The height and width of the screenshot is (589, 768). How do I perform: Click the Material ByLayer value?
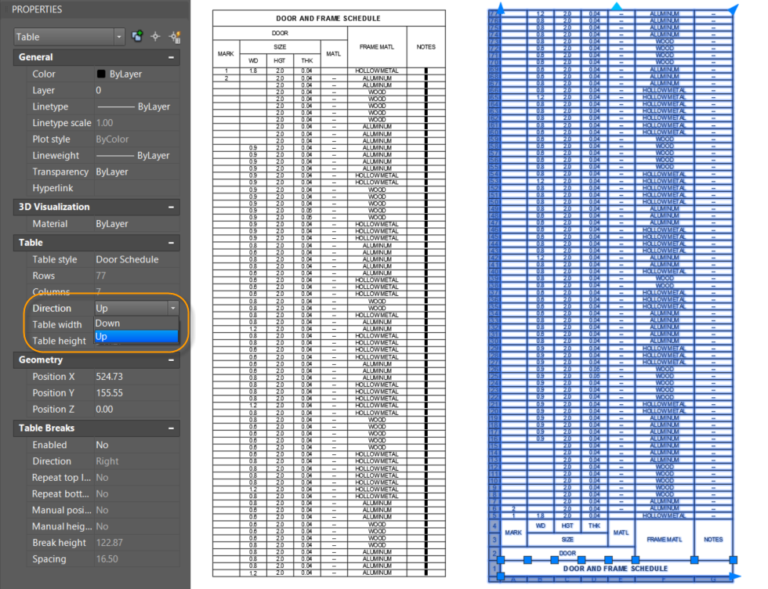112,225
